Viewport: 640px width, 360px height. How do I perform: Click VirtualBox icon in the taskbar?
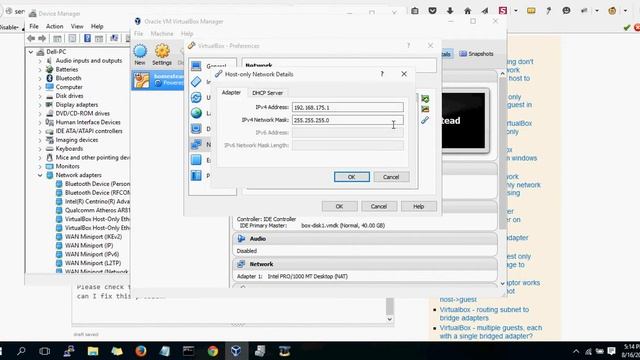point(236,351)
